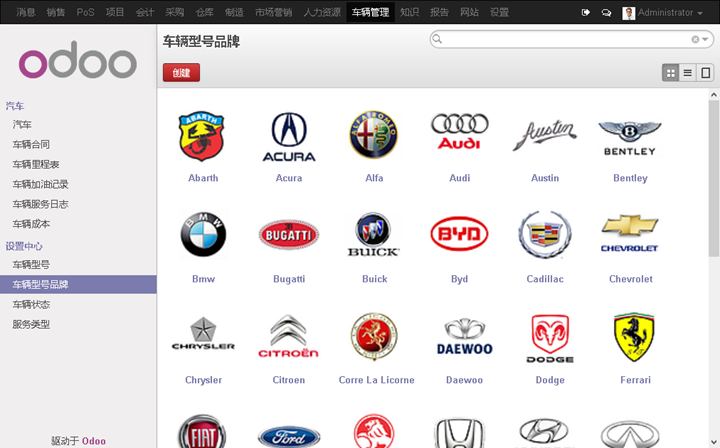Open the Abarth brand logo

[x=201, y=136]
